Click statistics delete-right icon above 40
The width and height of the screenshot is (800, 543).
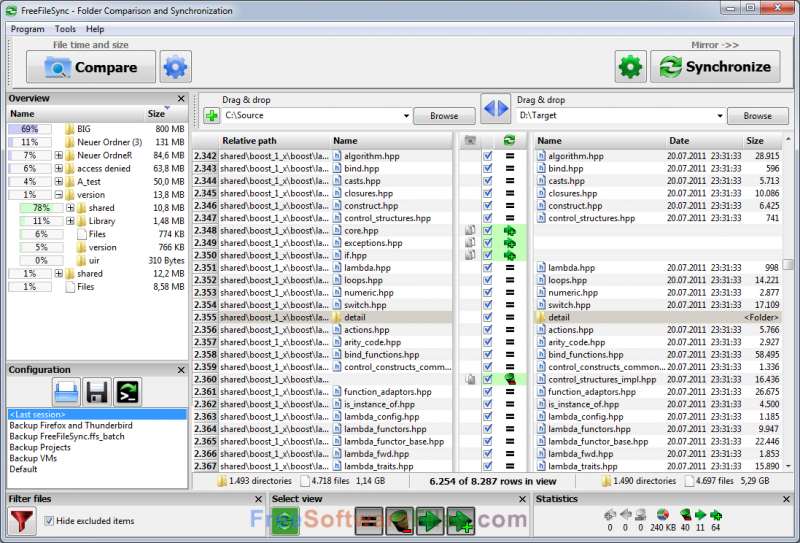coord(685,515)
